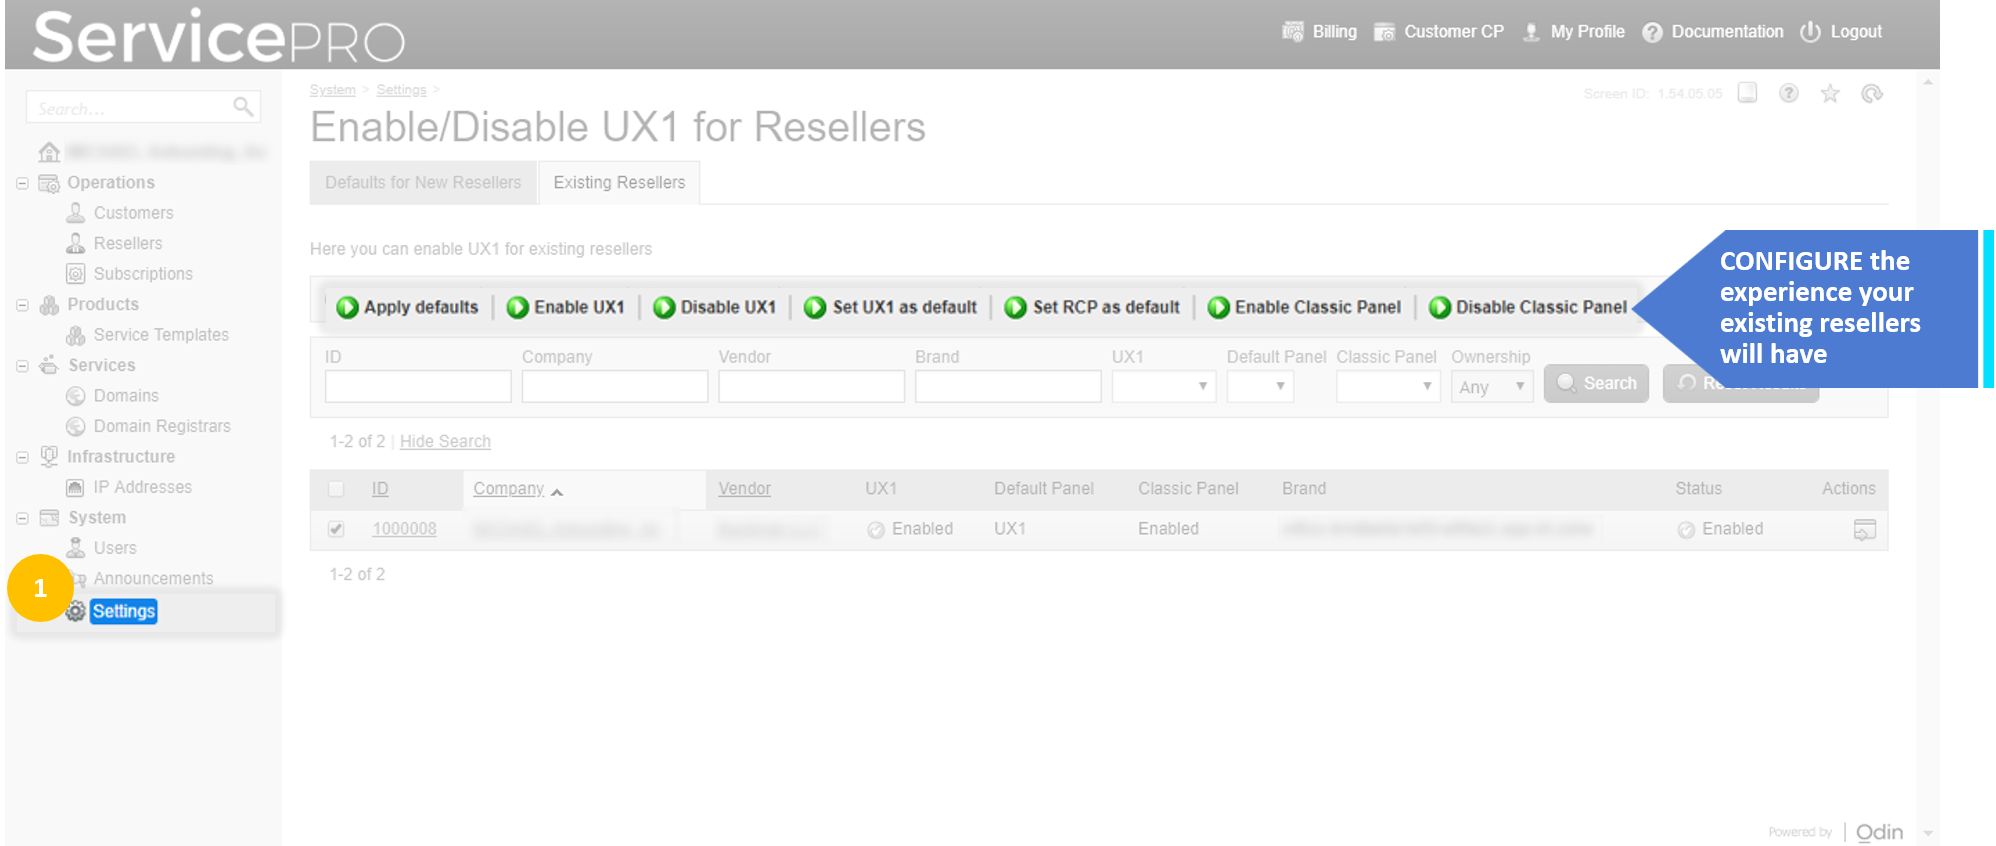Click the favorites star icon
1996x846 pixels.
click(1830, 94)
